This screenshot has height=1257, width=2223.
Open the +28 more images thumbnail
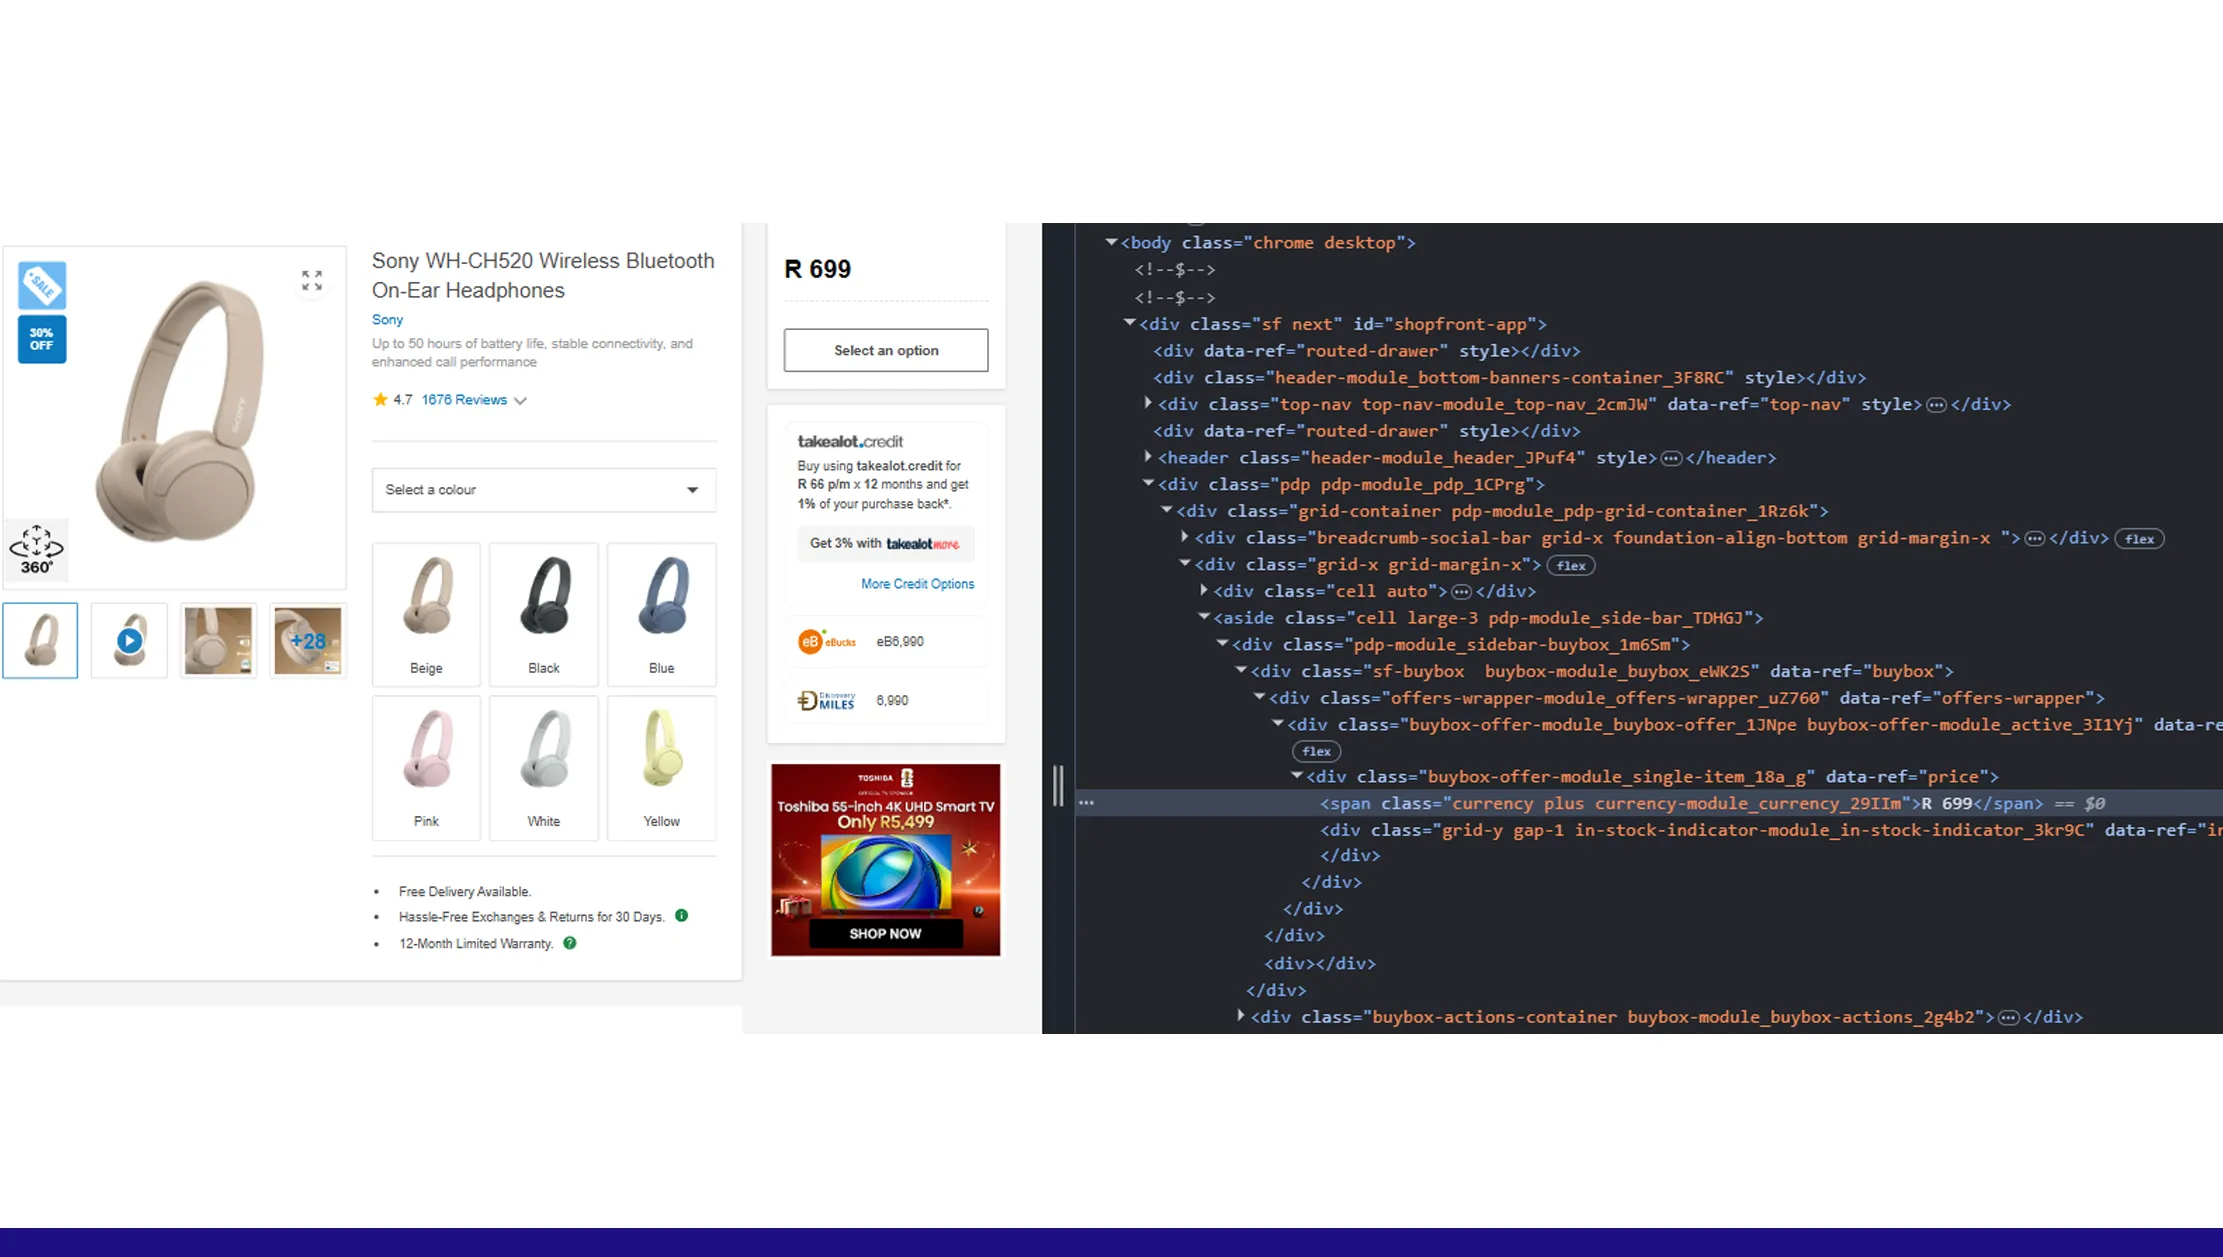point(308,641)
